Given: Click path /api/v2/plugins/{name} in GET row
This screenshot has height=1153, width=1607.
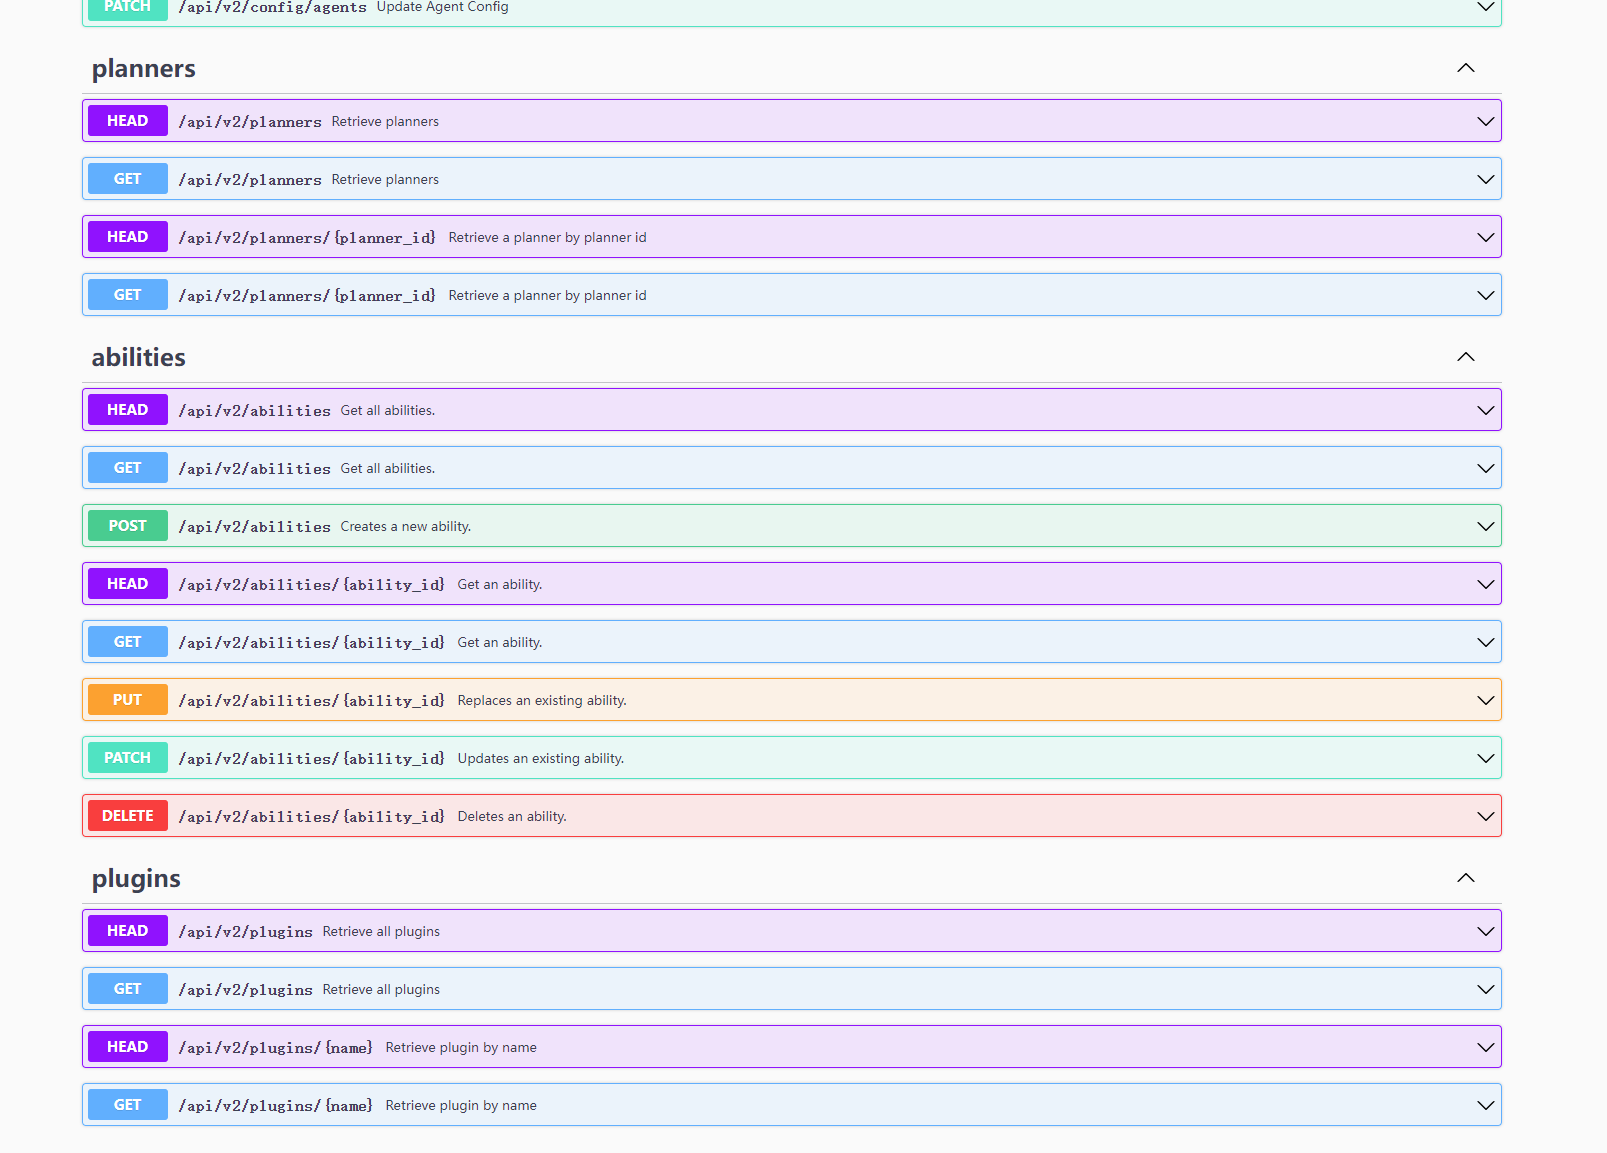Looking at the screenshot, I should 276,1106.
